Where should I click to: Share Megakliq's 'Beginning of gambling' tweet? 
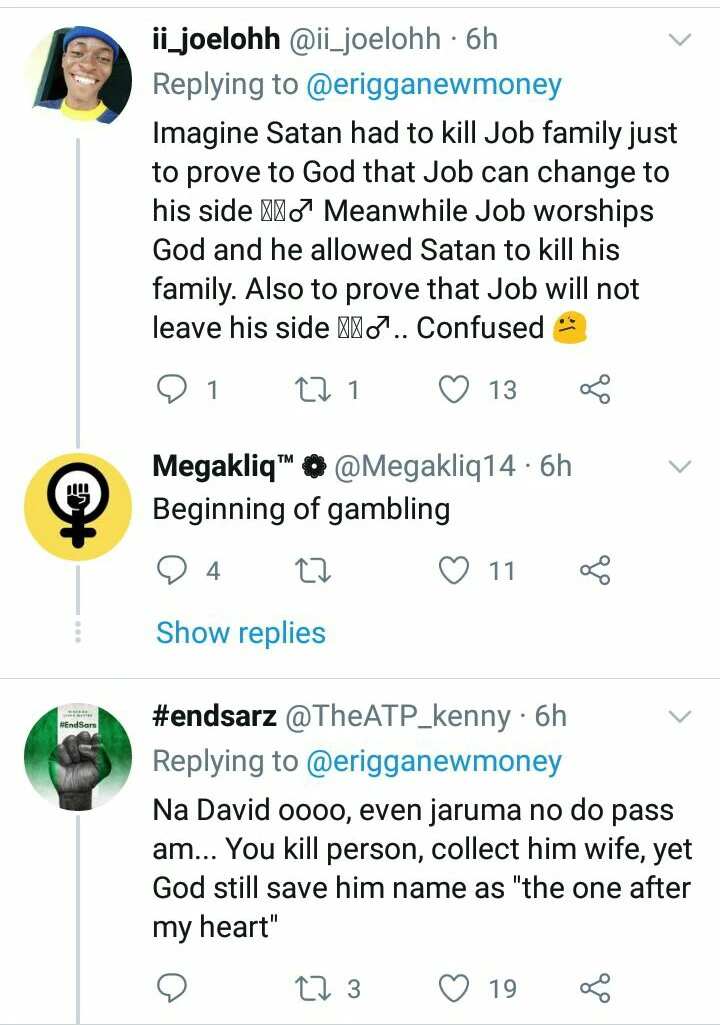(x=595, y=570)
